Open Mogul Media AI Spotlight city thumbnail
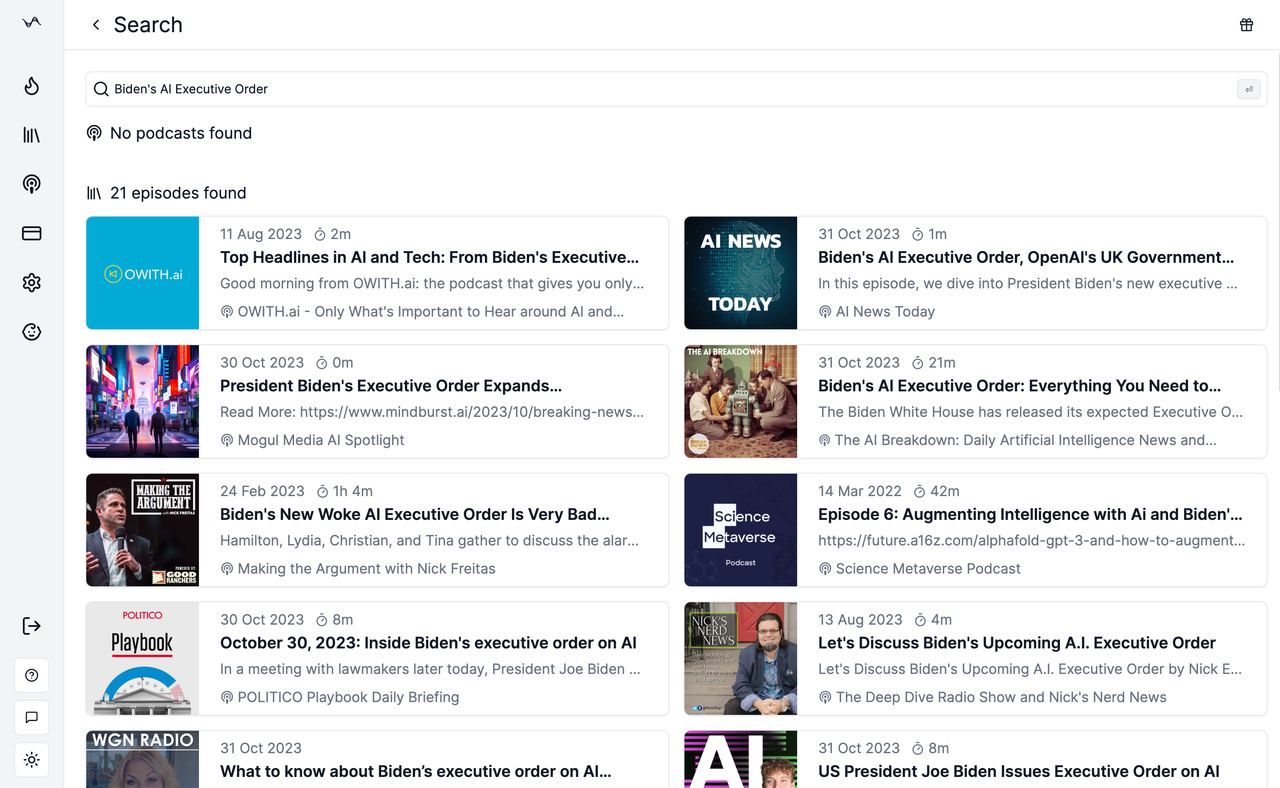The image size is (1280, 788). tap(142, 402)
